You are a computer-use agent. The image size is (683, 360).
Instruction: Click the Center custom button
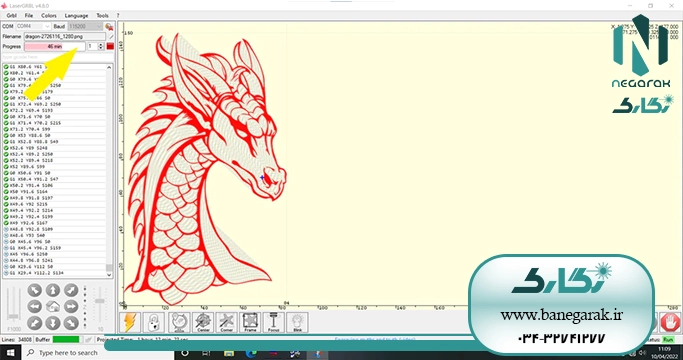[x=203, y=323]
